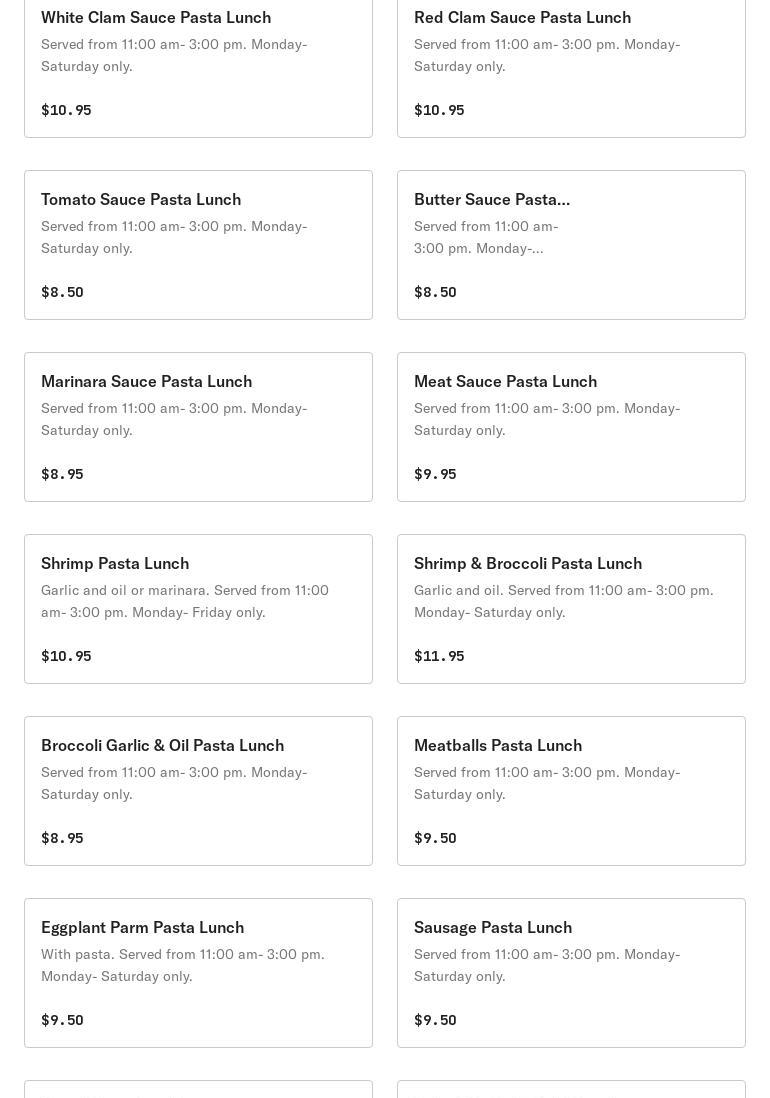Click the $9.50 Meatballs Pasta price
The width and height of the screenshot is (770, 1098).
click(x=435, y=838)
